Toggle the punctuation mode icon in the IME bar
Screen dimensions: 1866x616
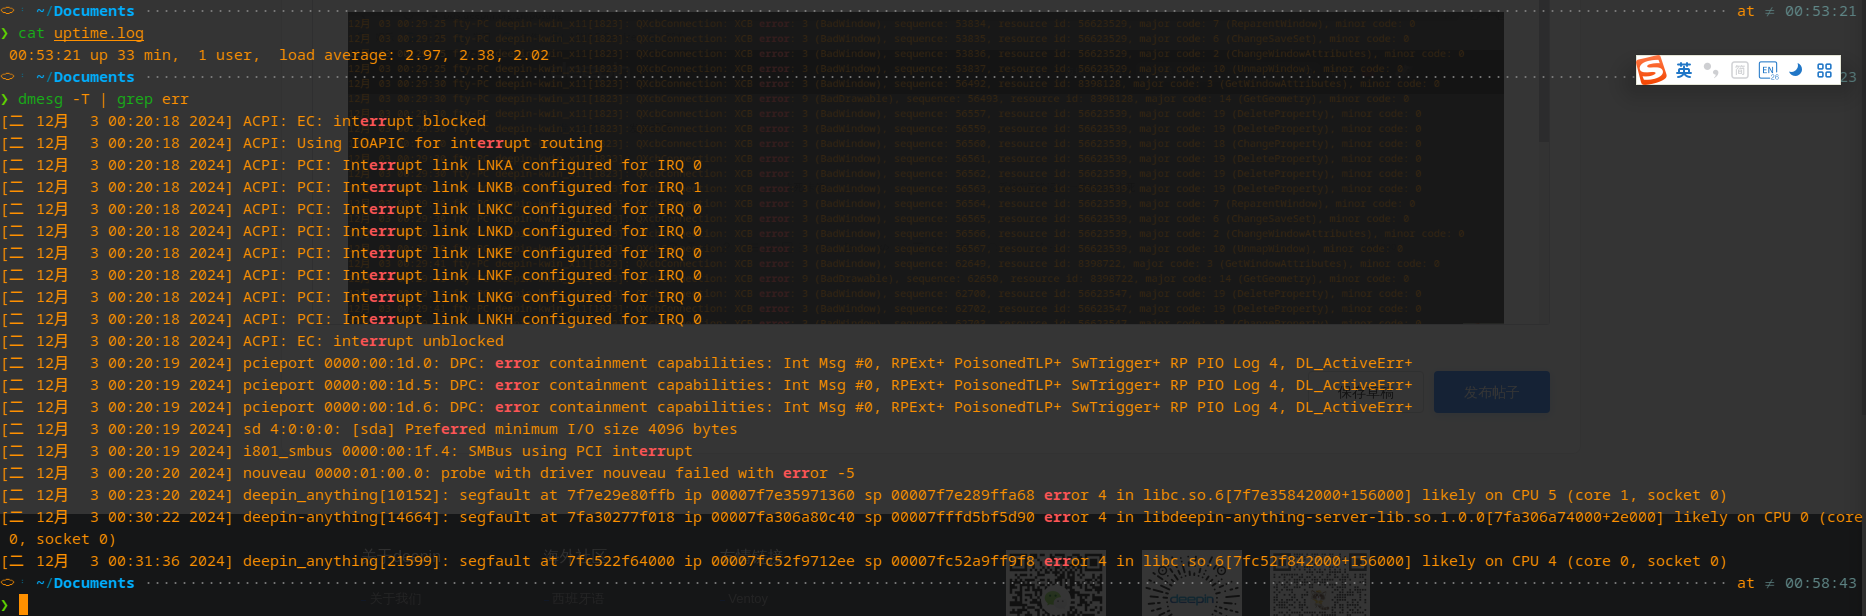[1712, 70]
